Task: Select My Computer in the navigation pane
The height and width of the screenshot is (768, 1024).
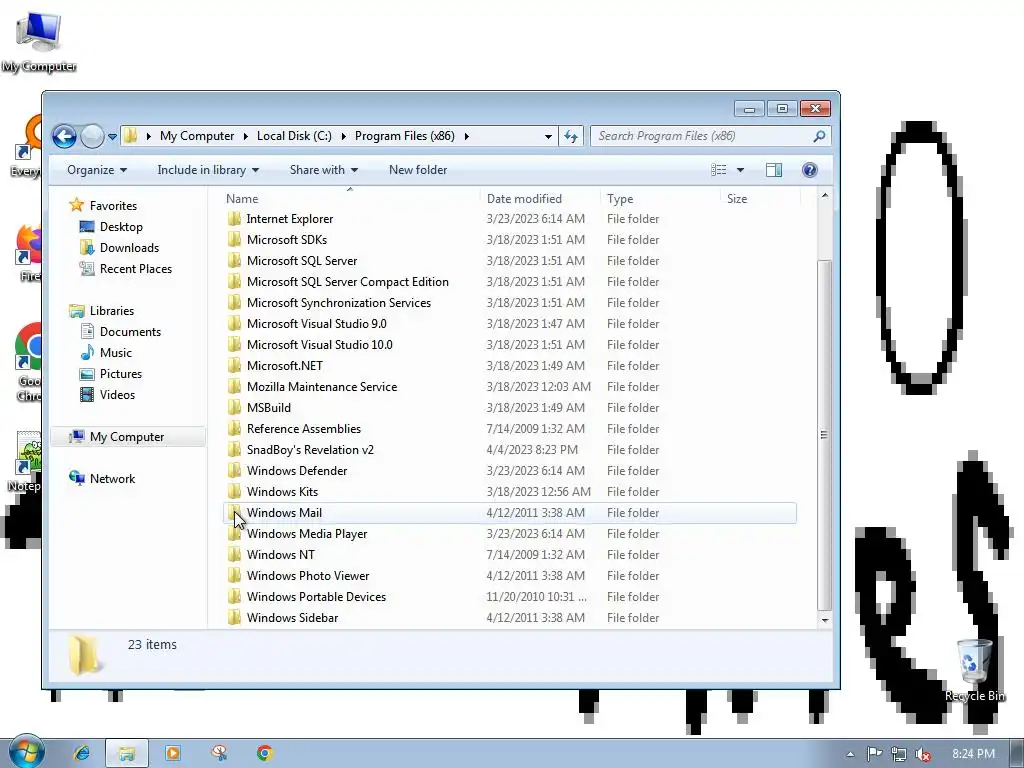Action: 127,437
